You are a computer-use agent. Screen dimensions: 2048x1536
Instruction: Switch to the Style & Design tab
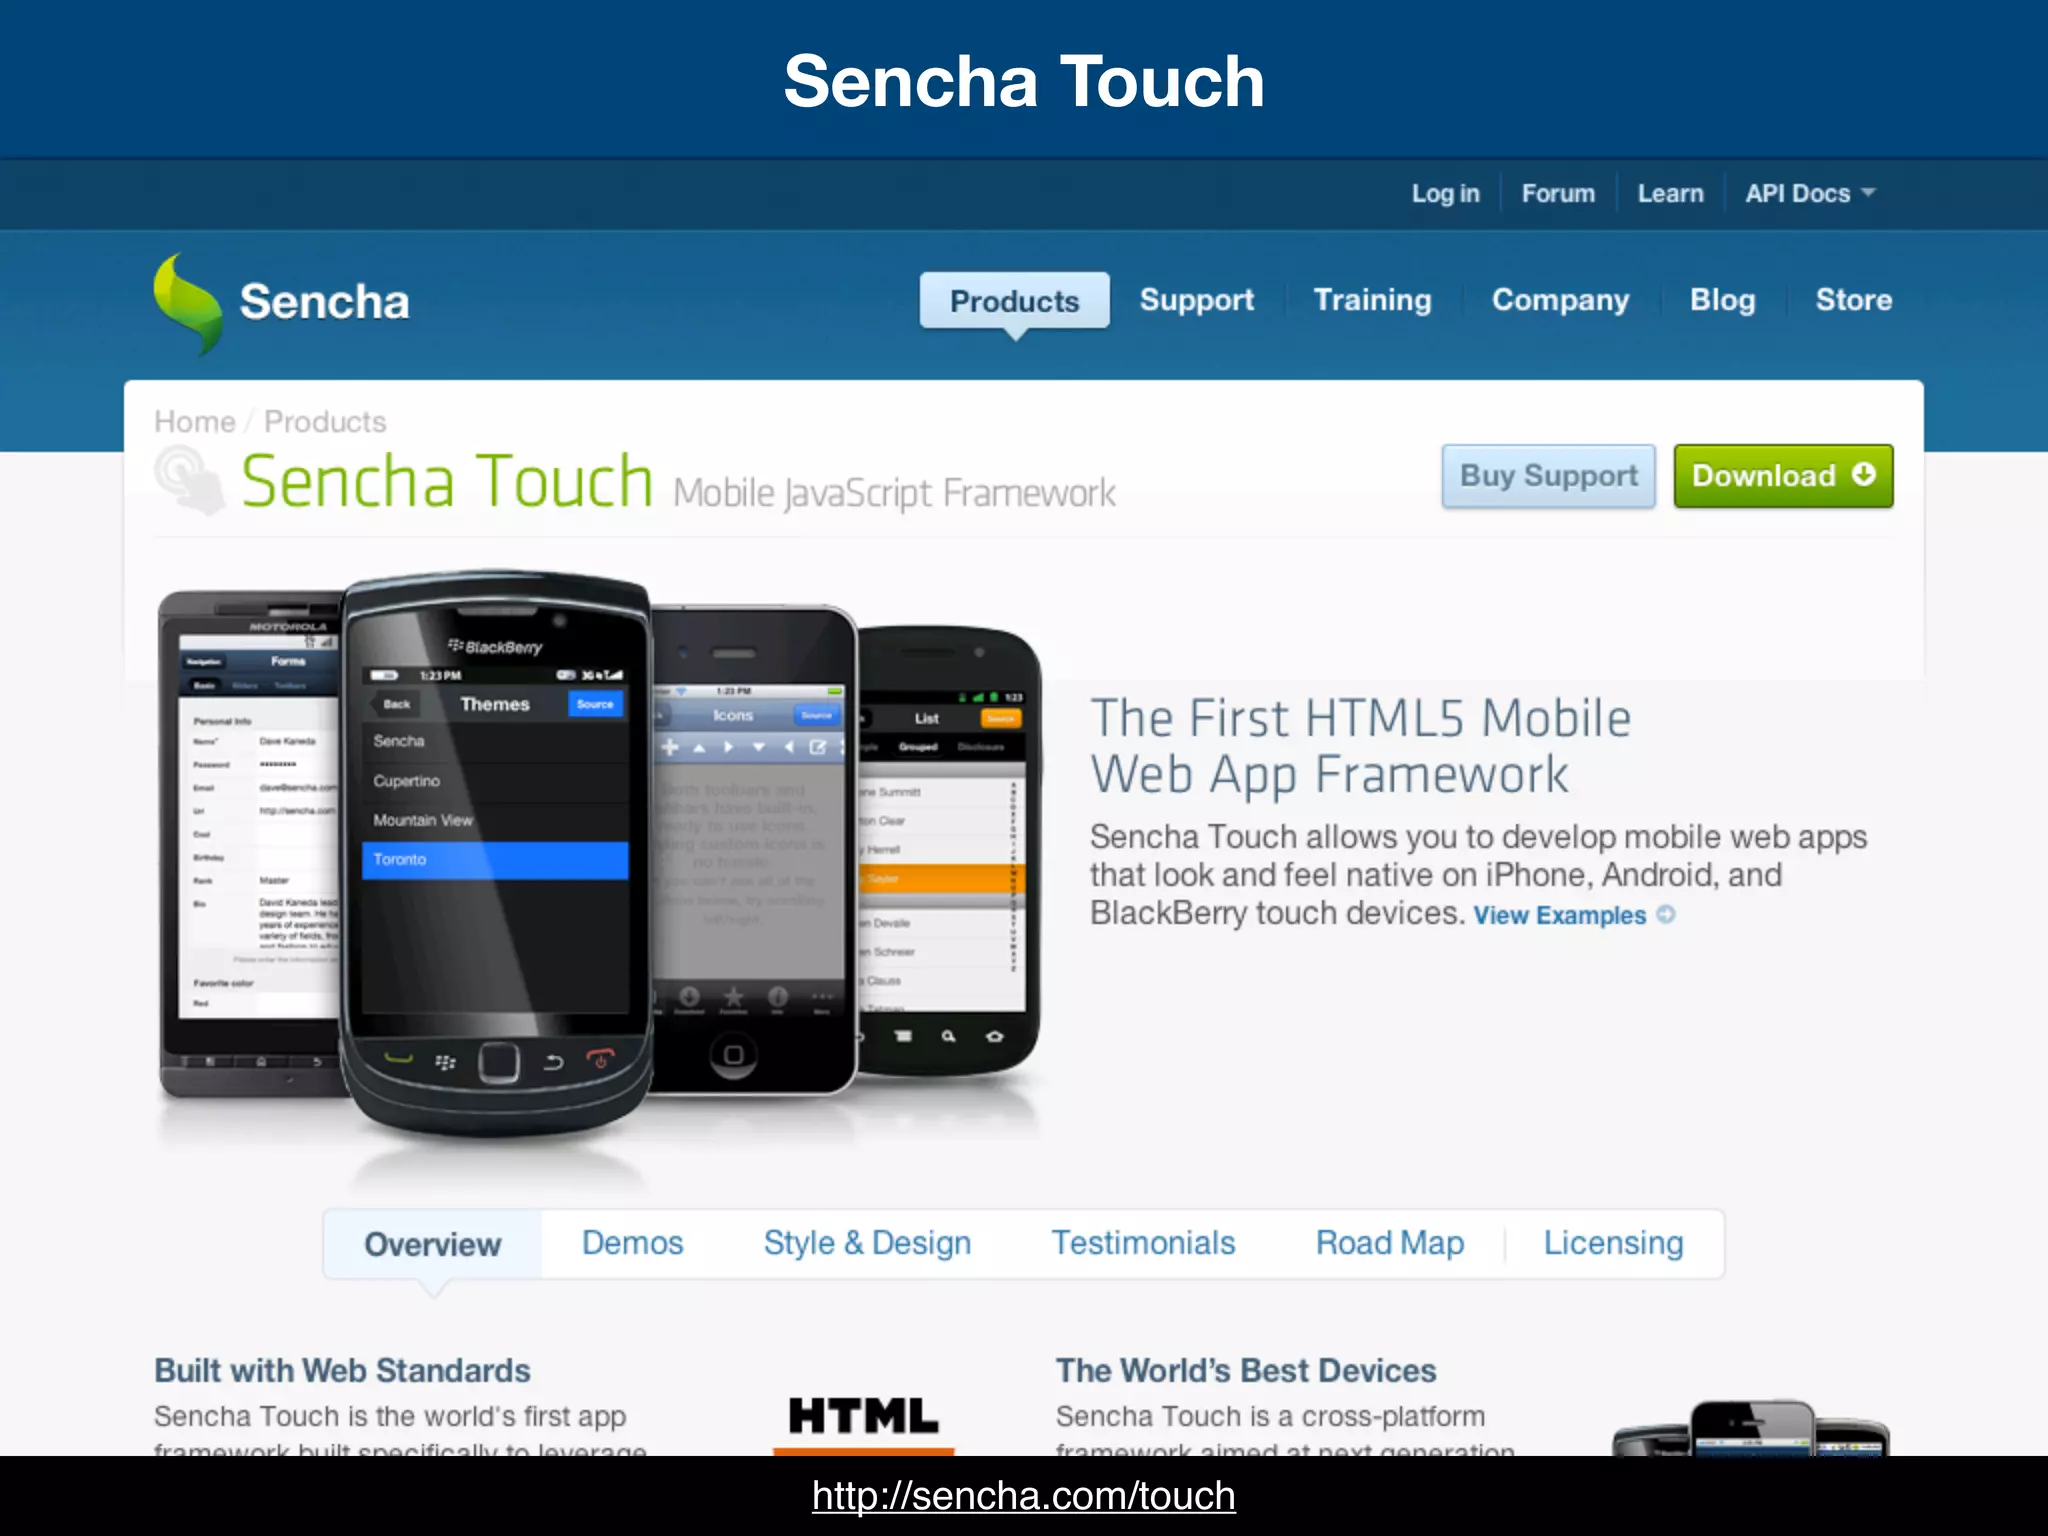[x=867, y=1243]
